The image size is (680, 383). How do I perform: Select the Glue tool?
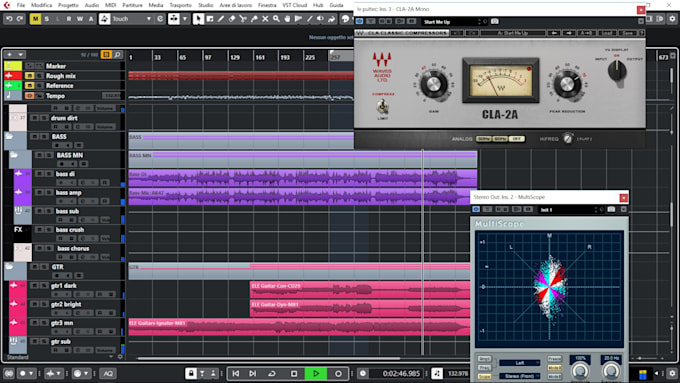click(x=254, y=19)
